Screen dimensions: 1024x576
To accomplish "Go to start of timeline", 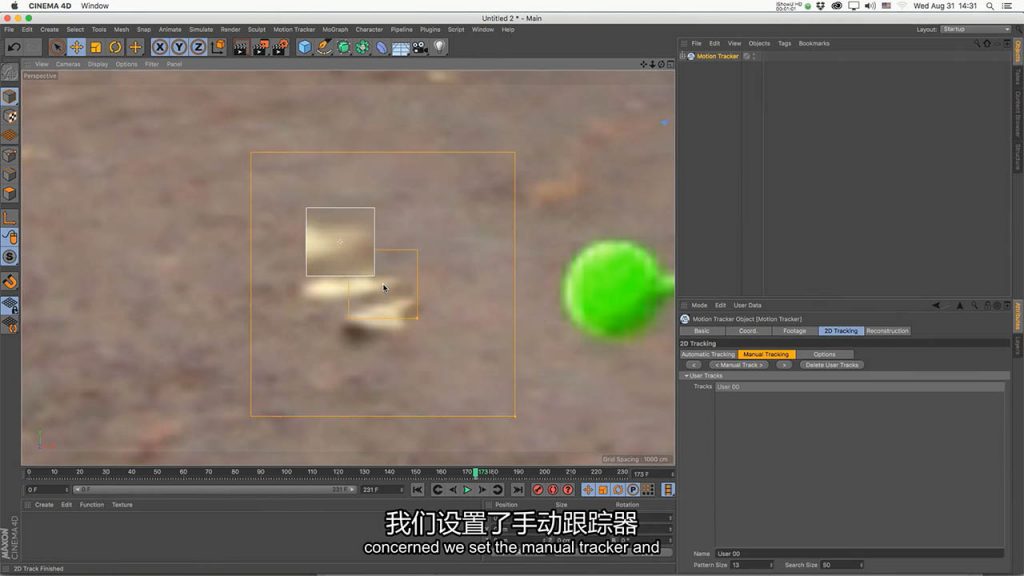I will [x=417, y=490].
